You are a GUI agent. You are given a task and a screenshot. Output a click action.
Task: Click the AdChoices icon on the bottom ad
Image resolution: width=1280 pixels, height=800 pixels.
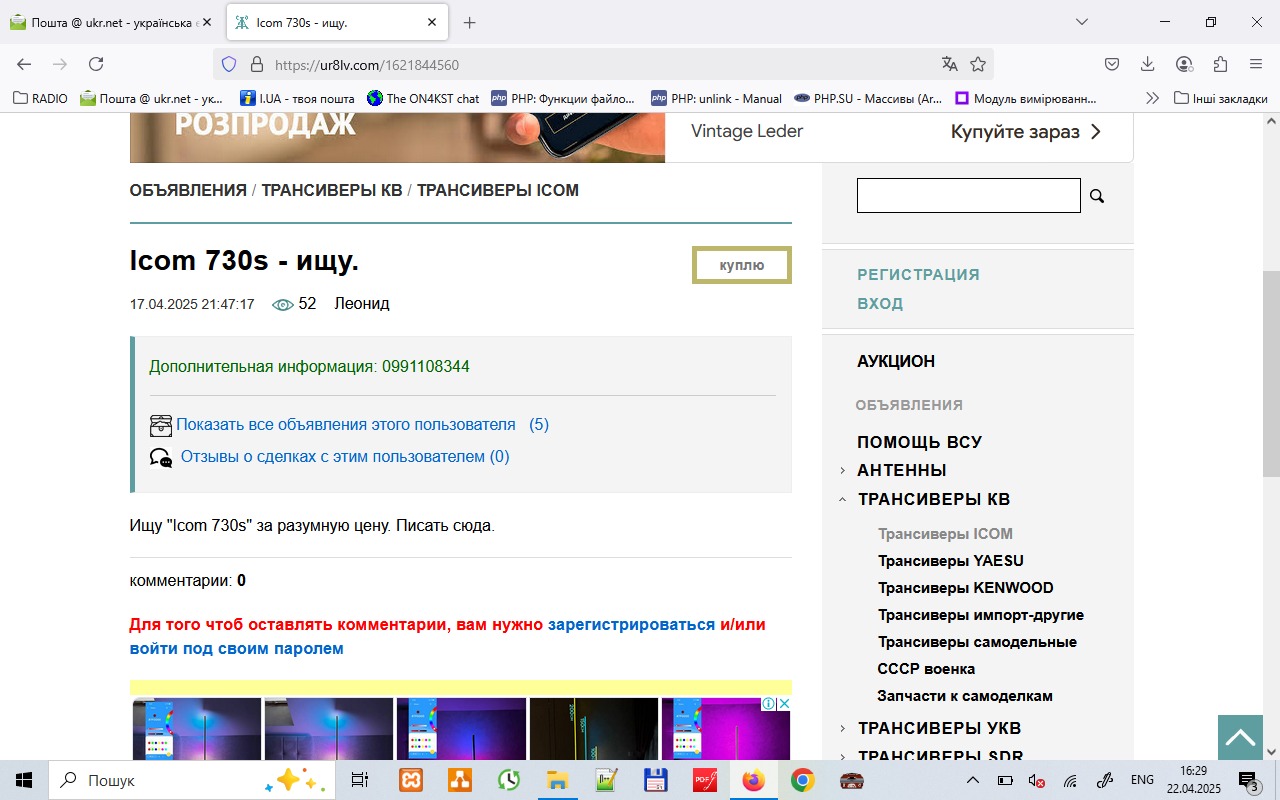[768, 704]
